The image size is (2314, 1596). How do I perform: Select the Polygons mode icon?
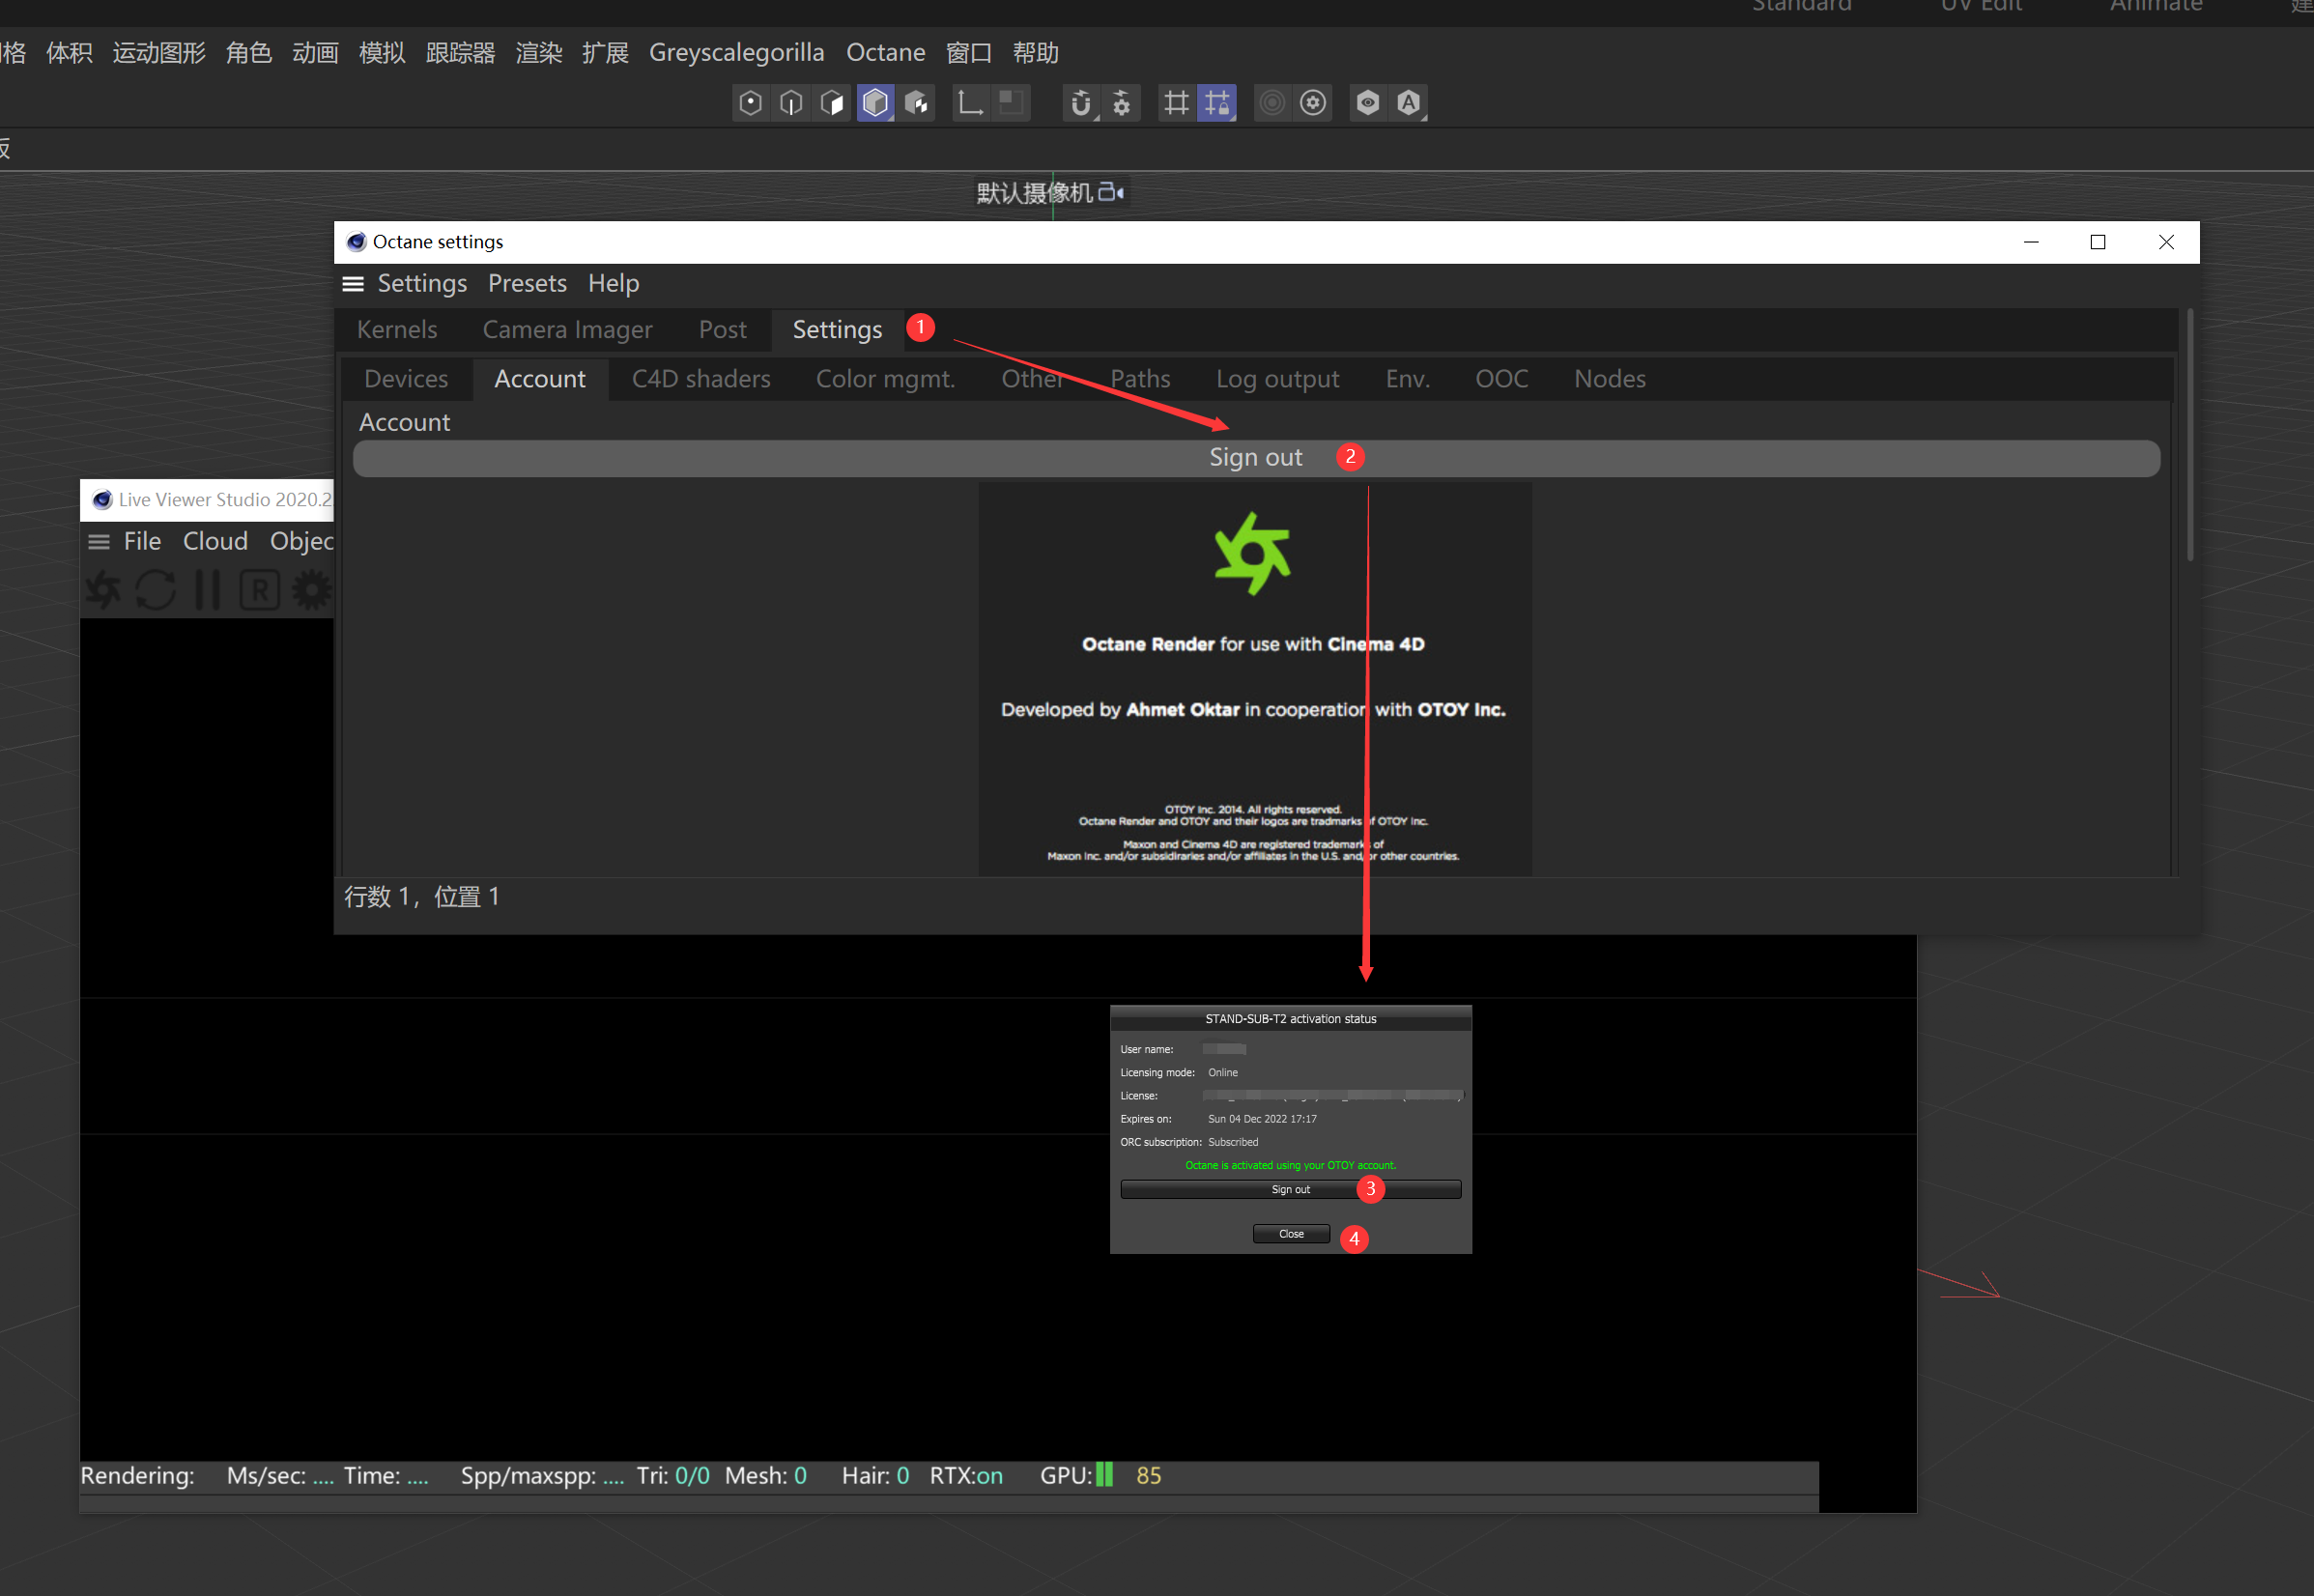[832, 103]
